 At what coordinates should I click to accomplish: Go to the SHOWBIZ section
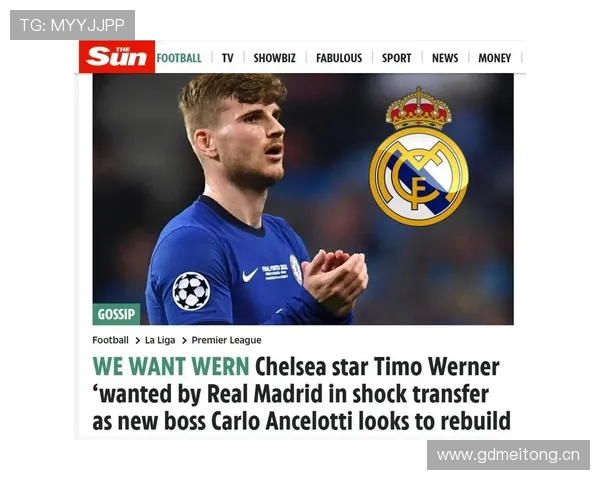tap(274, 58)
